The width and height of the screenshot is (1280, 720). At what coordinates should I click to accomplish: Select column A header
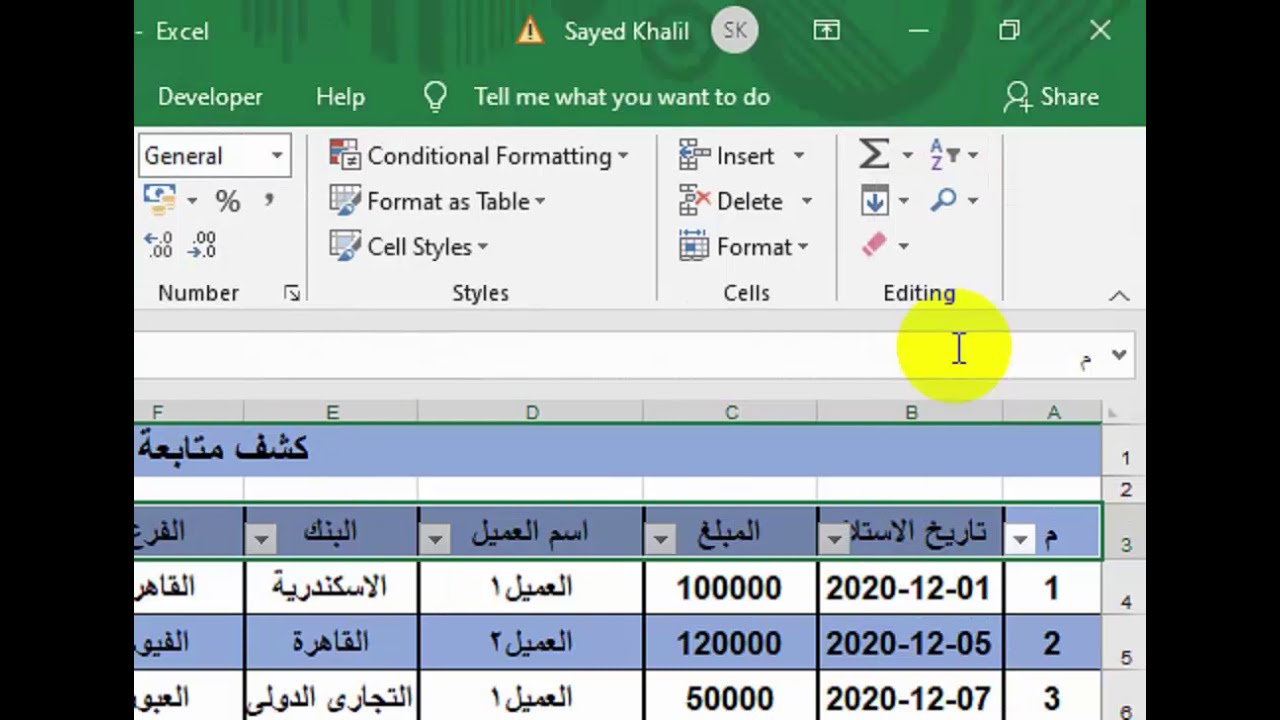pos(1053,412)
